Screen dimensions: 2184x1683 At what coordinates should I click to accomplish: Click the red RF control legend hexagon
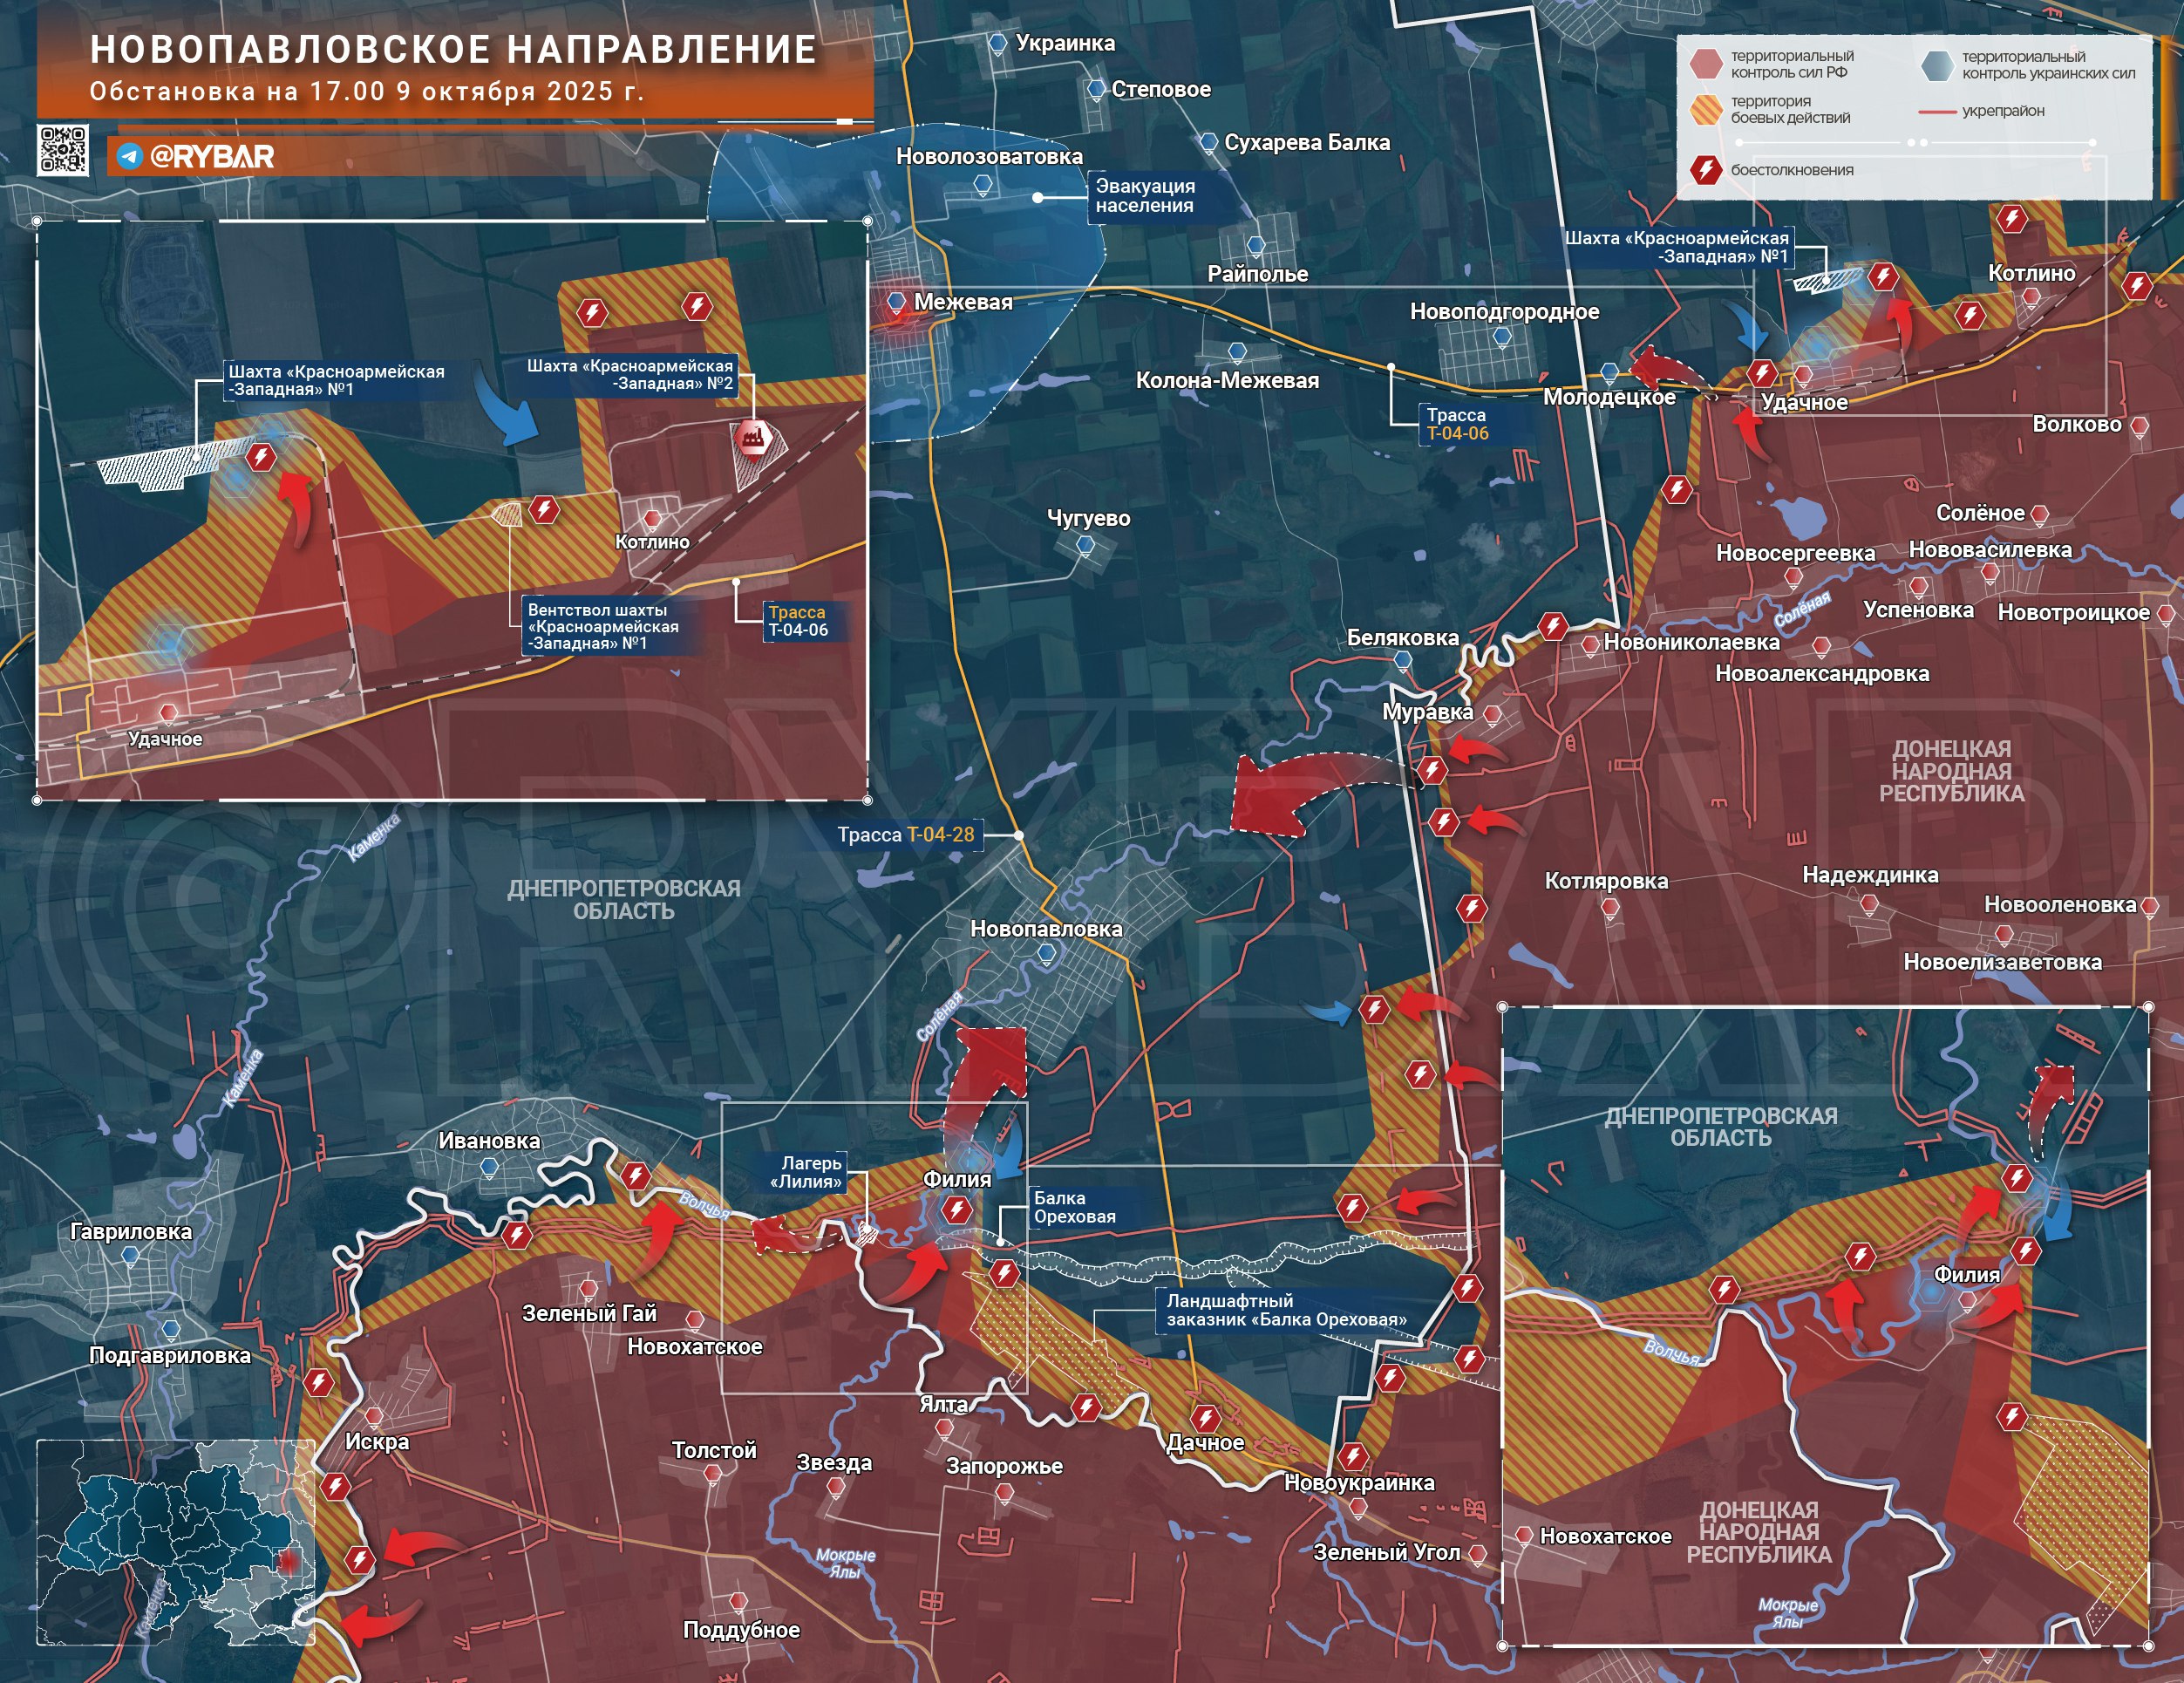click(x=1705, y=64)
